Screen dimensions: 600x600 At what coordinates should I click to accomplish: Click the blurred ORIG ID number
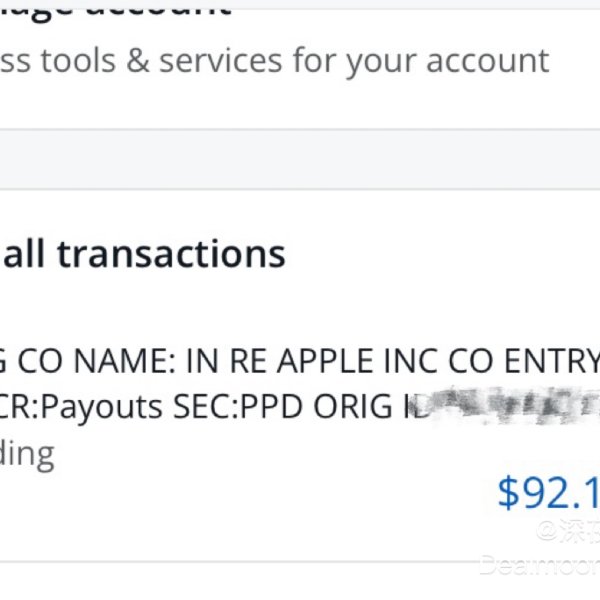click(500, 408)
